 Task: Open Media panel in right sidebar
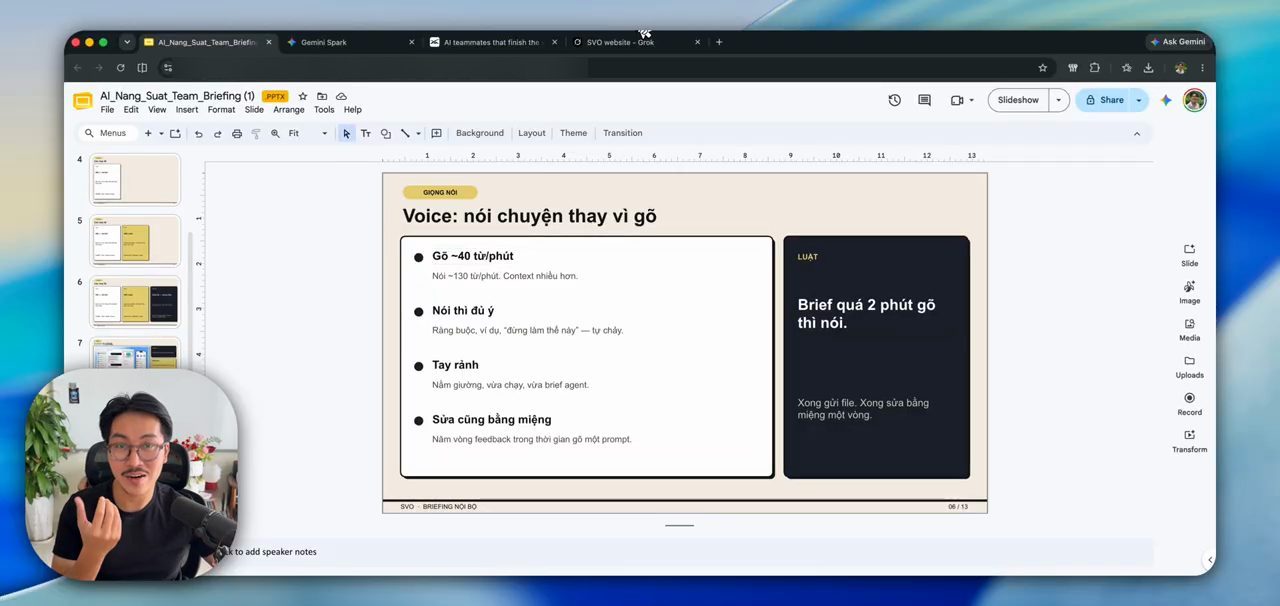coord(1189,329)
